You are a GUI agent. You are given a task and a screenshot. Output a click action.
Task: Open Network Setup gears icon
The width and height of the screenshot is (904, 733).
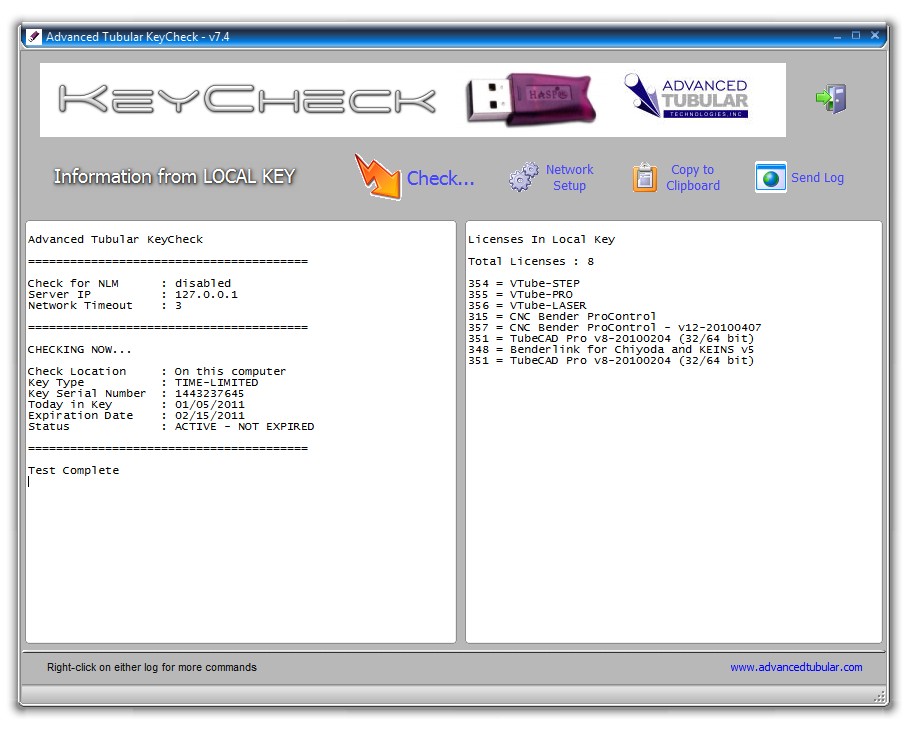[x=523, y=176]
